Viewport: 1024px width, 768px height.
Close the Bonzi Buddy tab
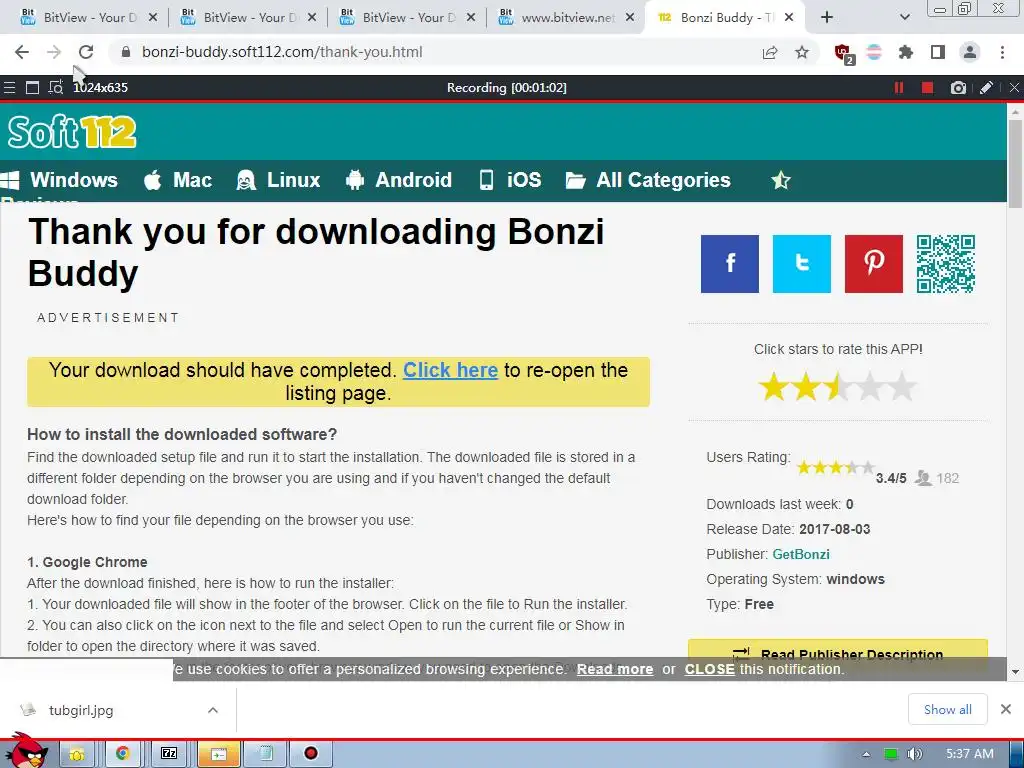pyautogui.click(x=789, y=18)
